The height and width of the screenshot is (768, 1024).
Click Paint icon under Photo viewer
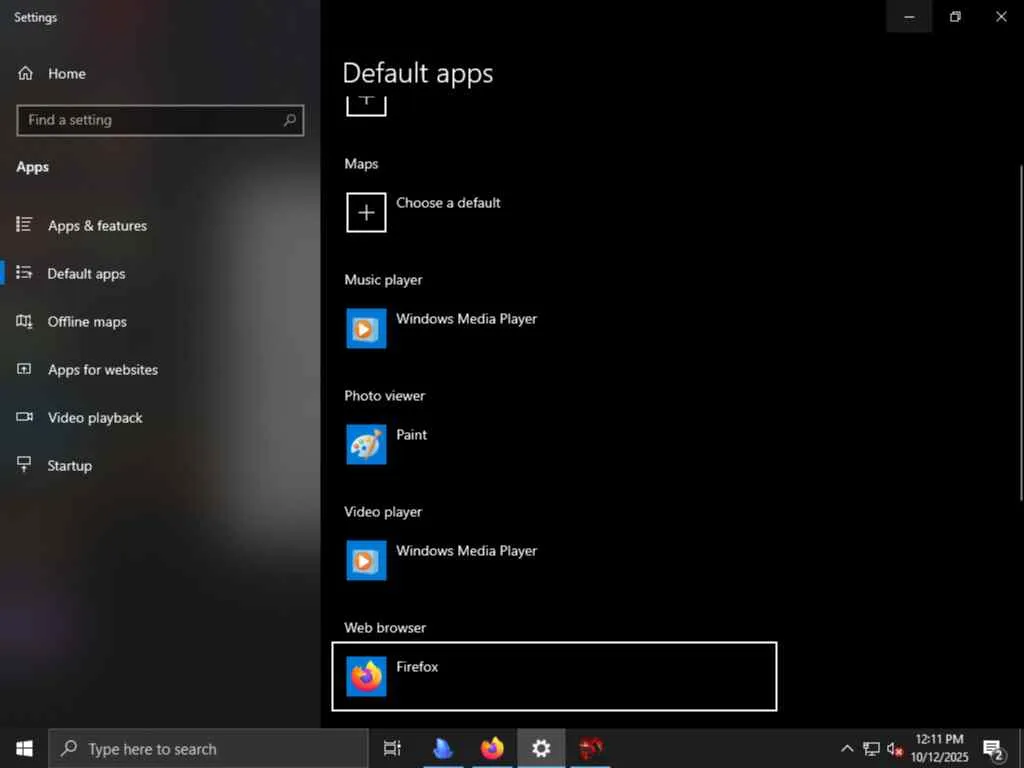coord(366,444)
